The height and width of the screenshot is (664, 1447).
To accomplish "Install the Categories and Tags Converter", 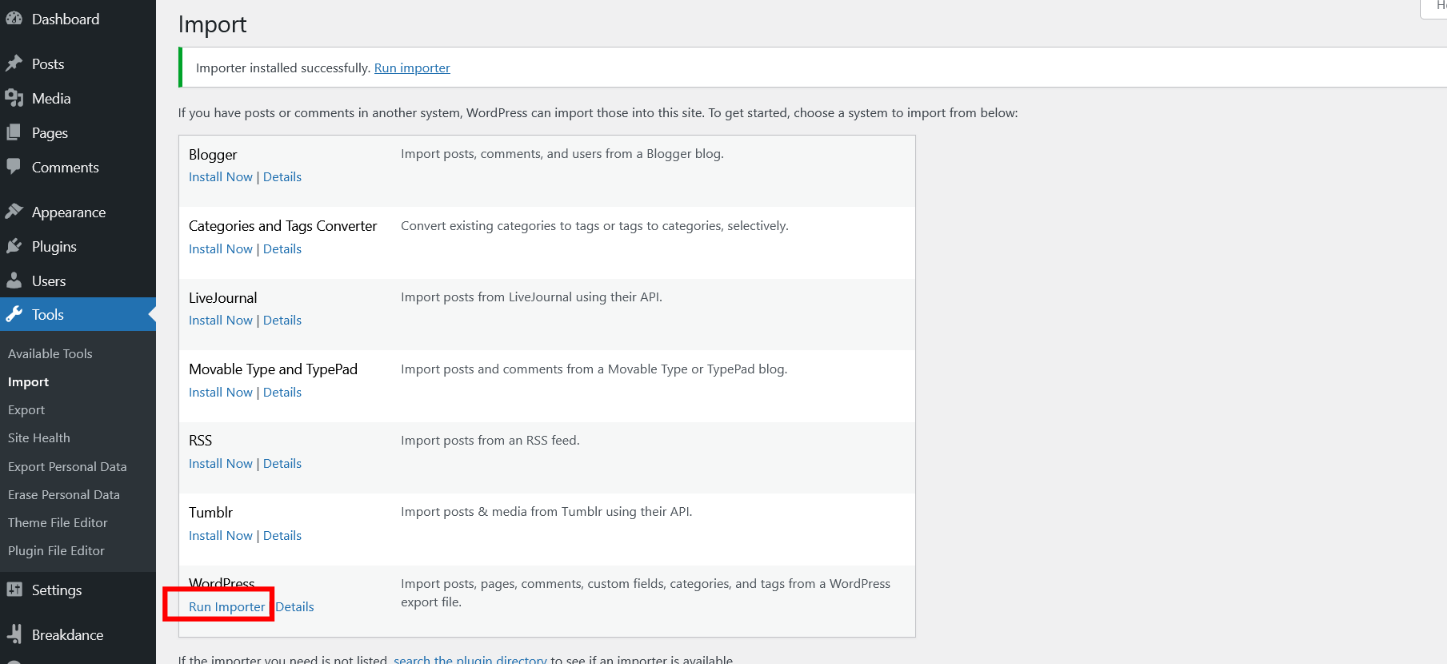I will pos(221,249).
